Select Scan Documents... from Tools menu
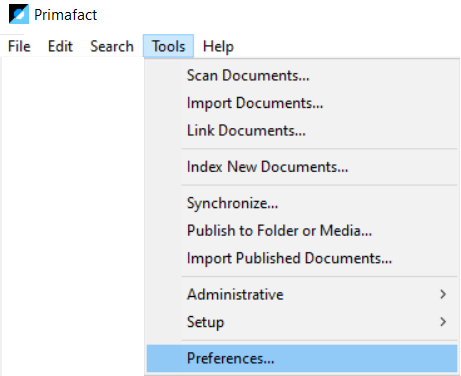Screen dimensions: 461x376 point(302,75)
